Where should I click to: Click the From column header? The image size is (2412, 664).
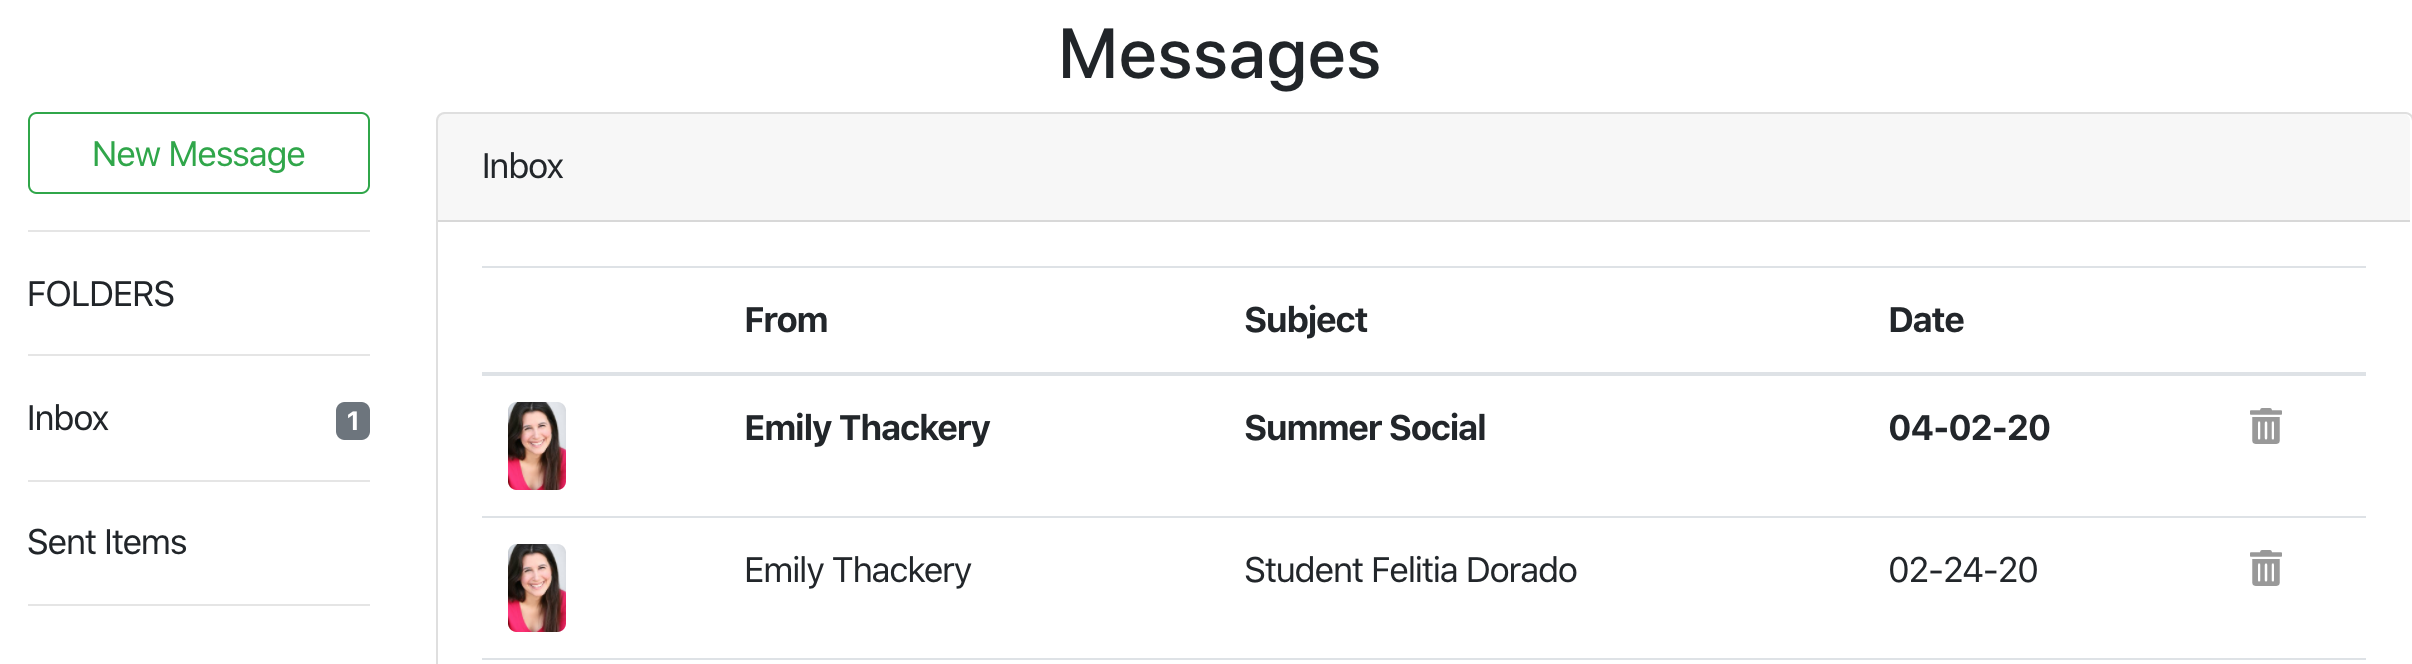point(786,320)
